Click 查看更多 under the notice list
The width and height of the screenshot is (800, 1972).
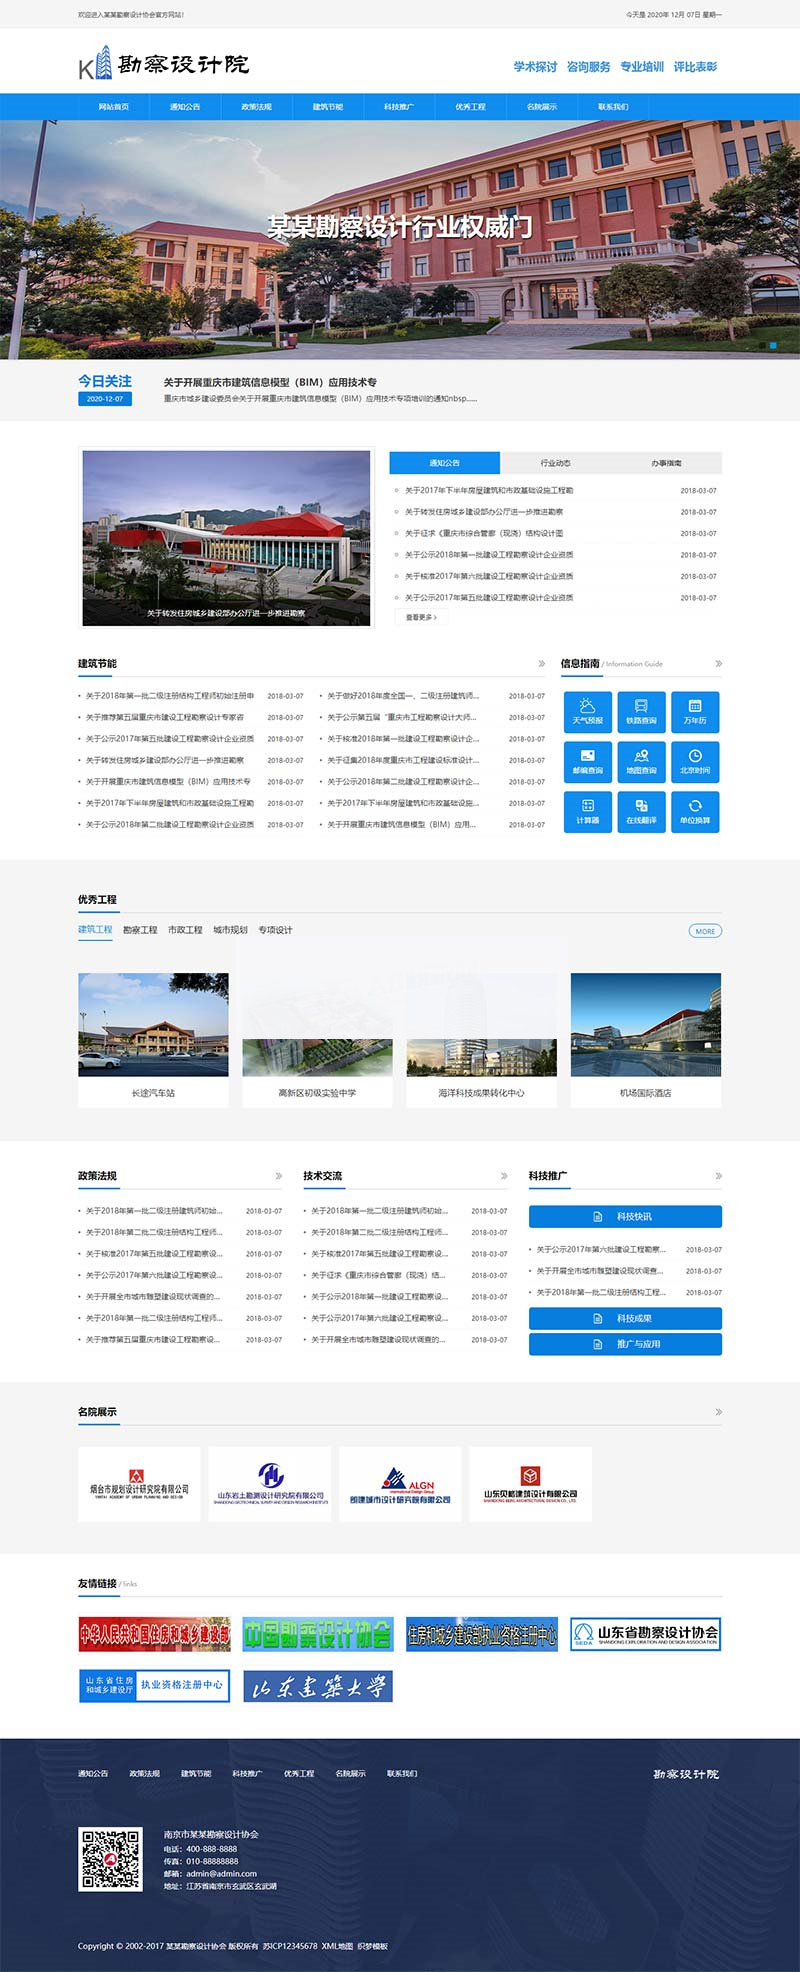[x=421, y=618]
